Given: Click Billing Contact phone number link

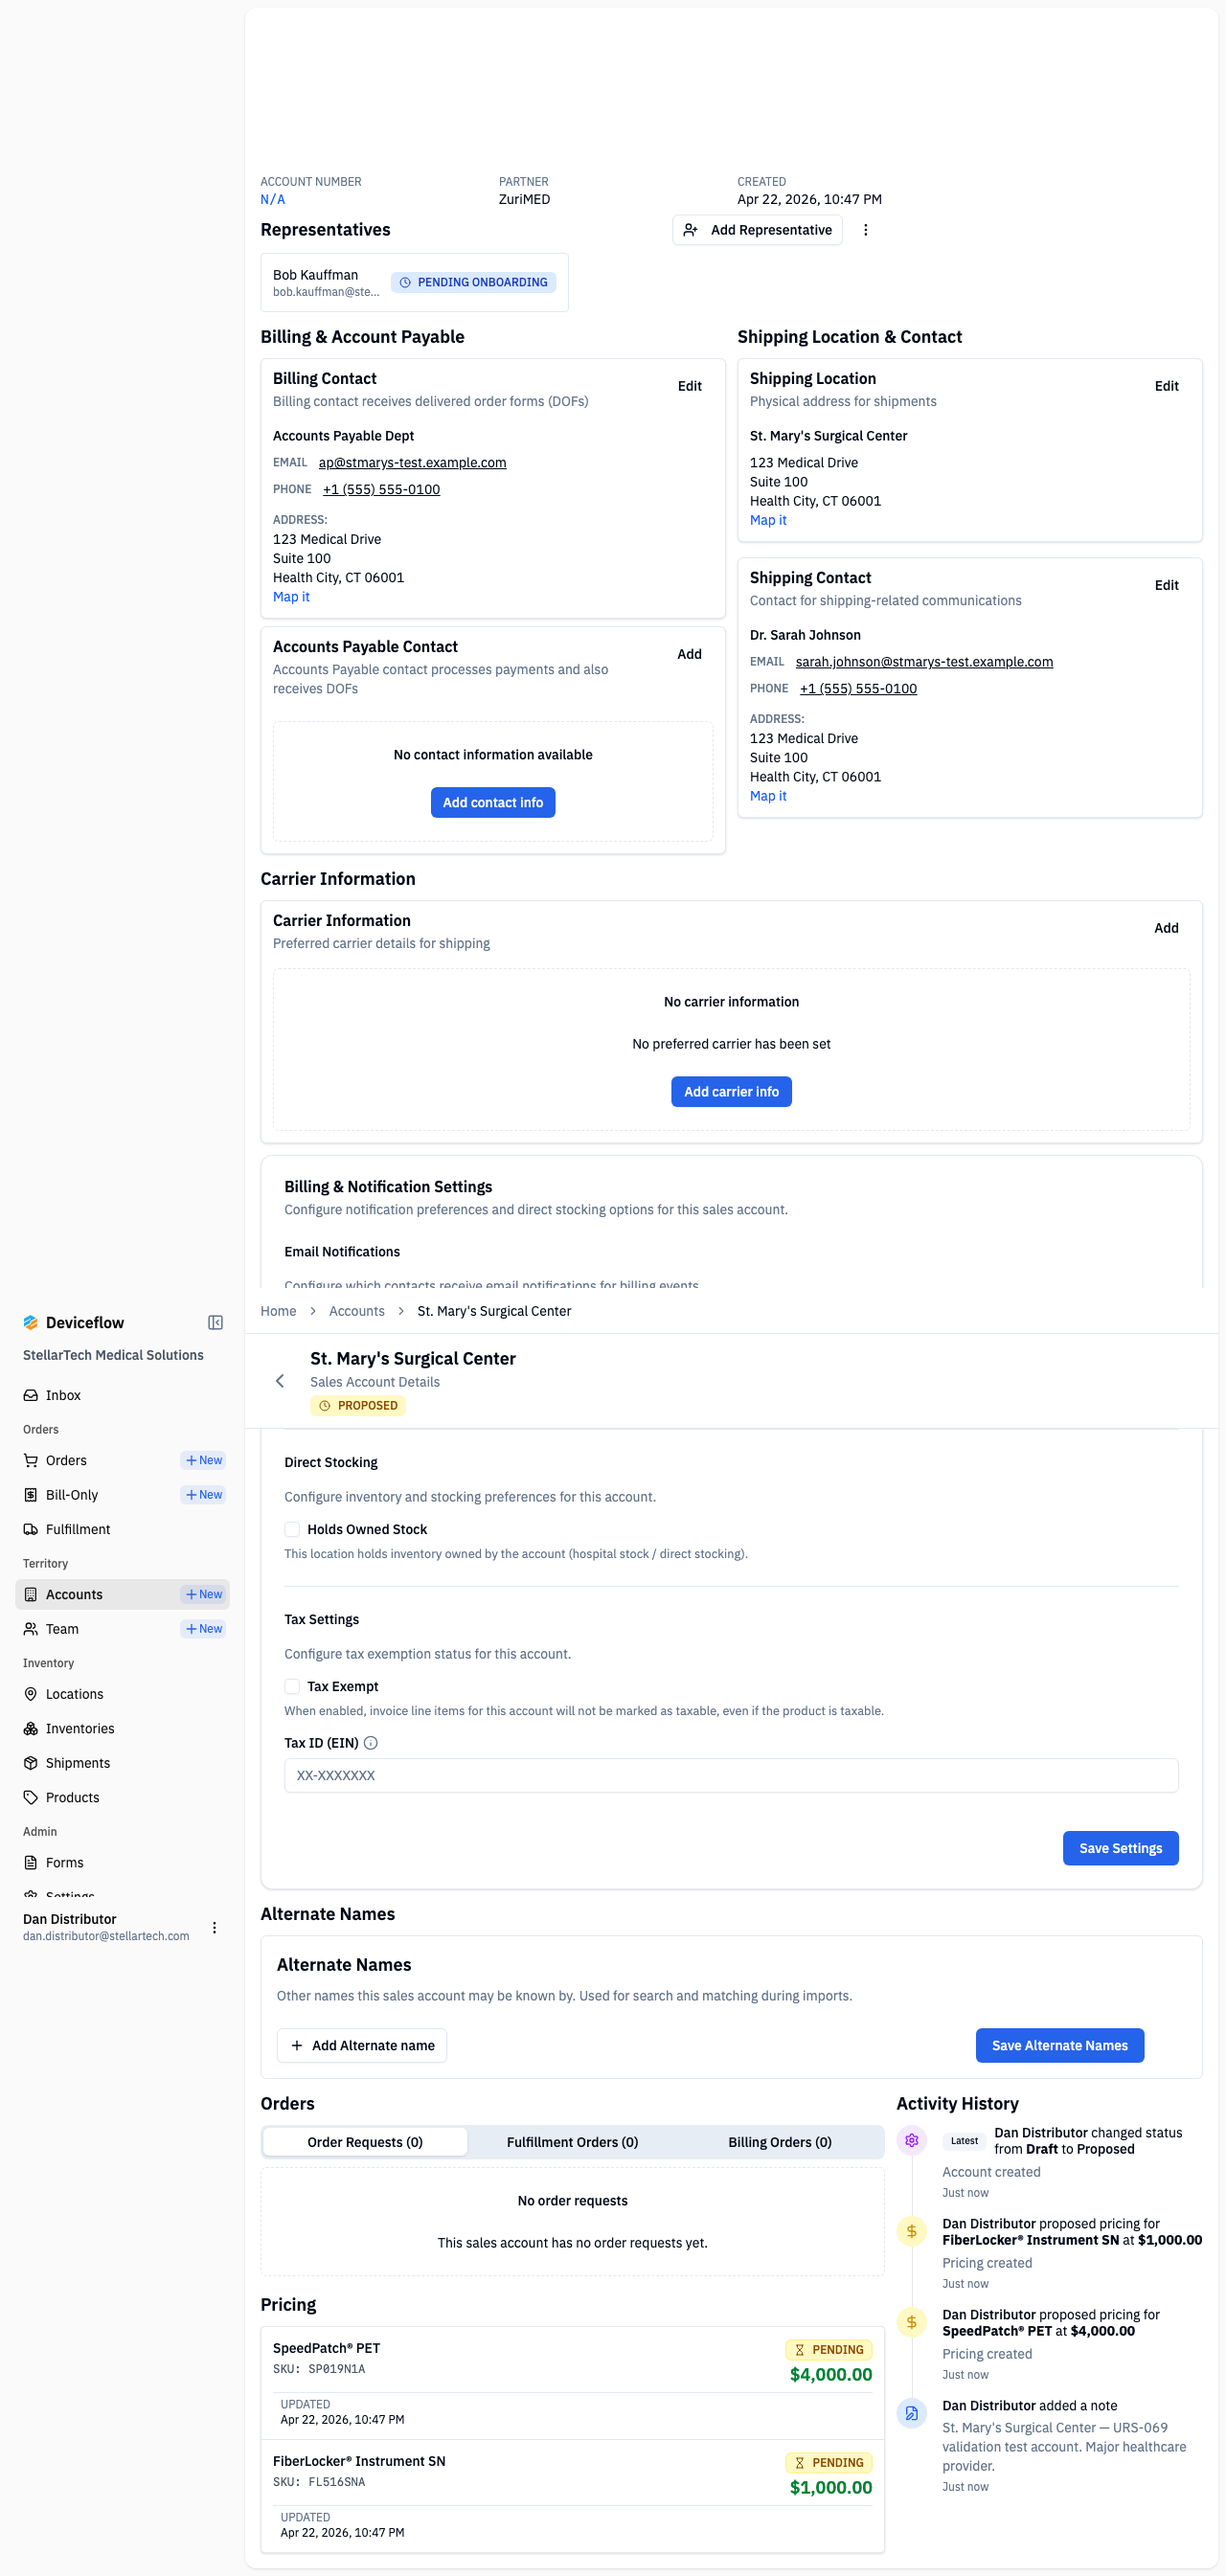Looking at the screenshot, I should [x=381, y=489].
